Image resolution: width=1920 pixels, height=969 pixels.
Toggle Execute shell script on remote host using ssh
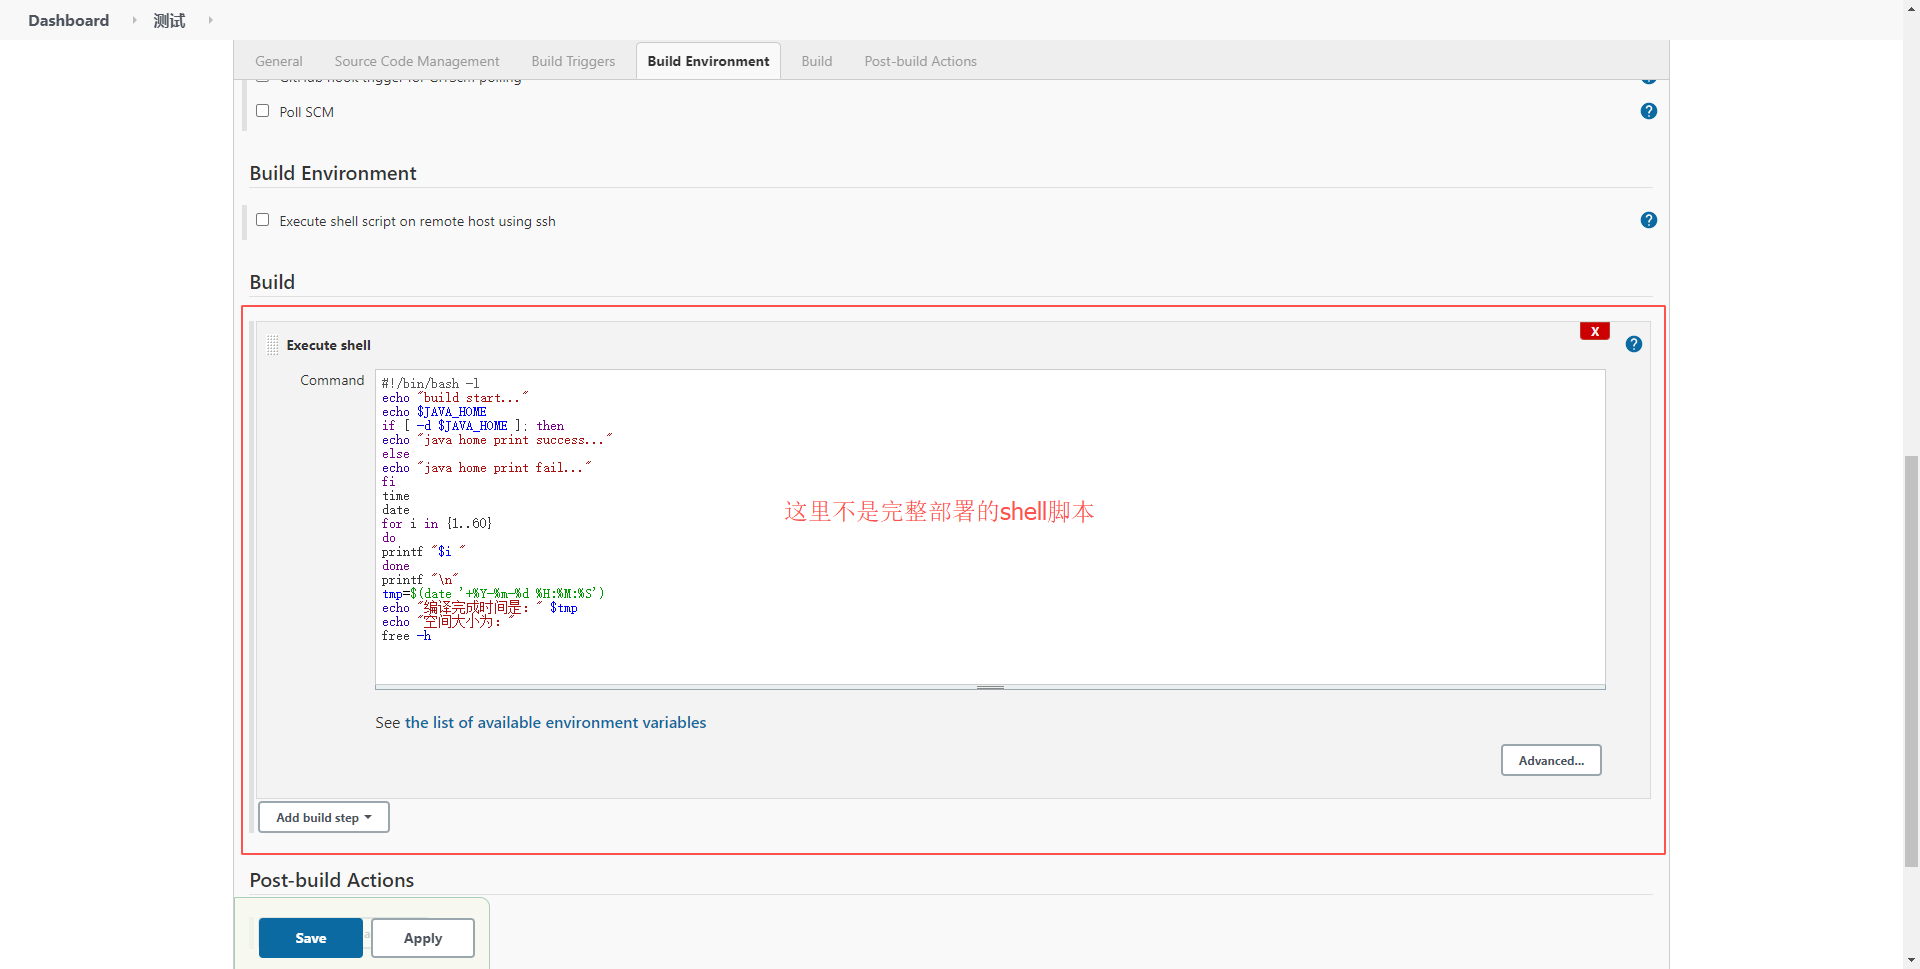pyautogui.click(x=262, y=220)
